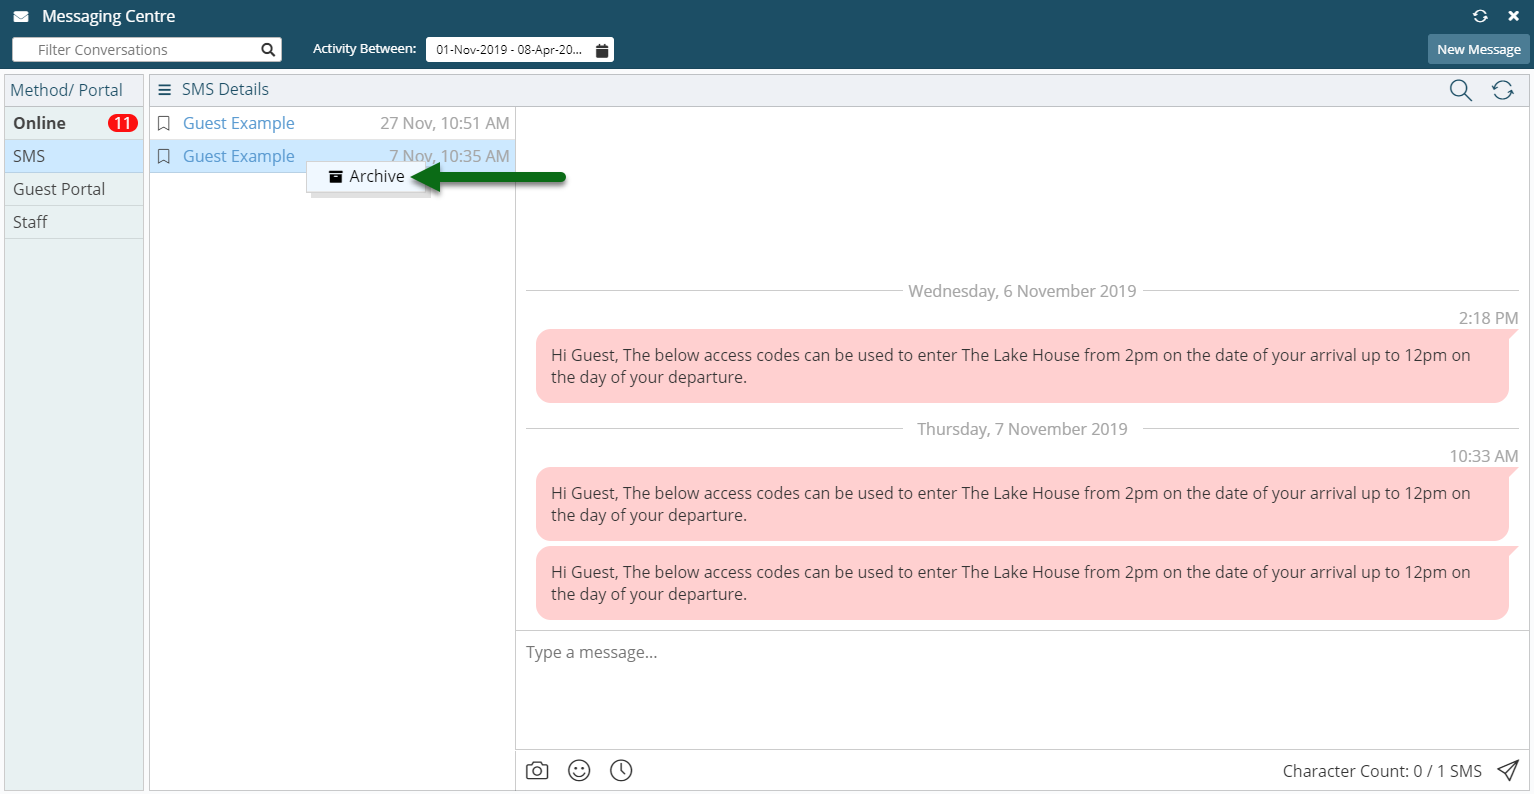Viewport: 1534px width, 794px height.
Task: Click the 2:18 PM message bubble
Action: pos(1022,366)
